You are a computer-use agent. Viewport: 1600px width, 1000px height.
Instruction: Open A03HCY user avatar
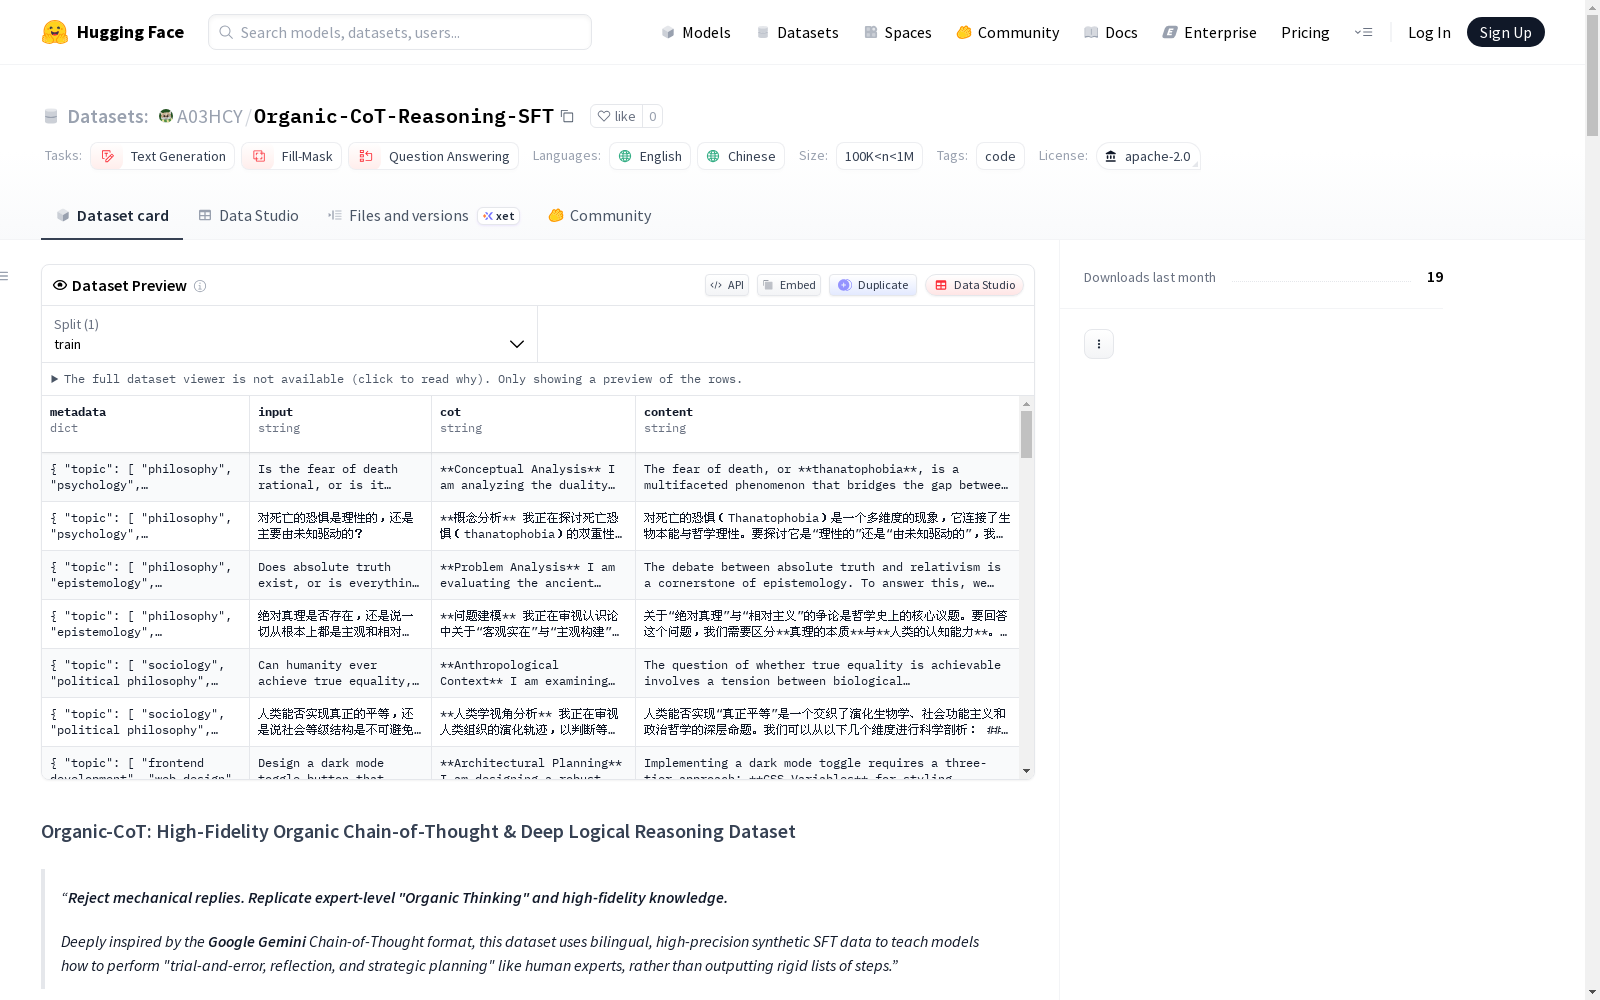(x=166, y=116)
